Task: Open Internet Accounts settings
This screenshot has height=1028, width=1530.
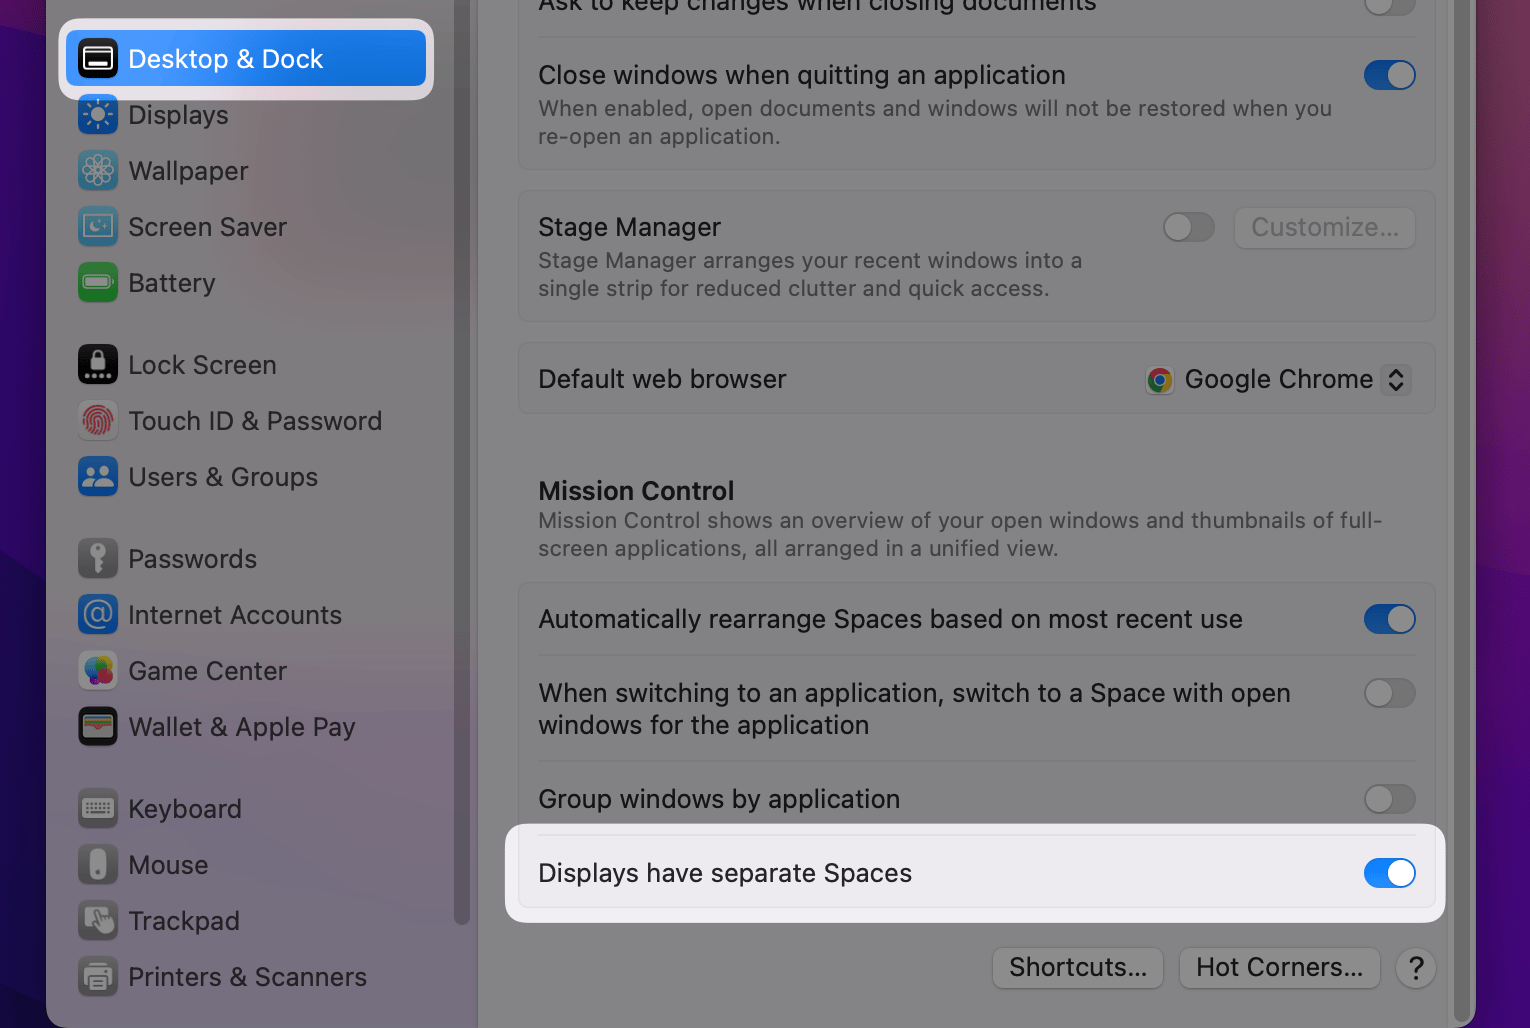Action: [246, 615]
